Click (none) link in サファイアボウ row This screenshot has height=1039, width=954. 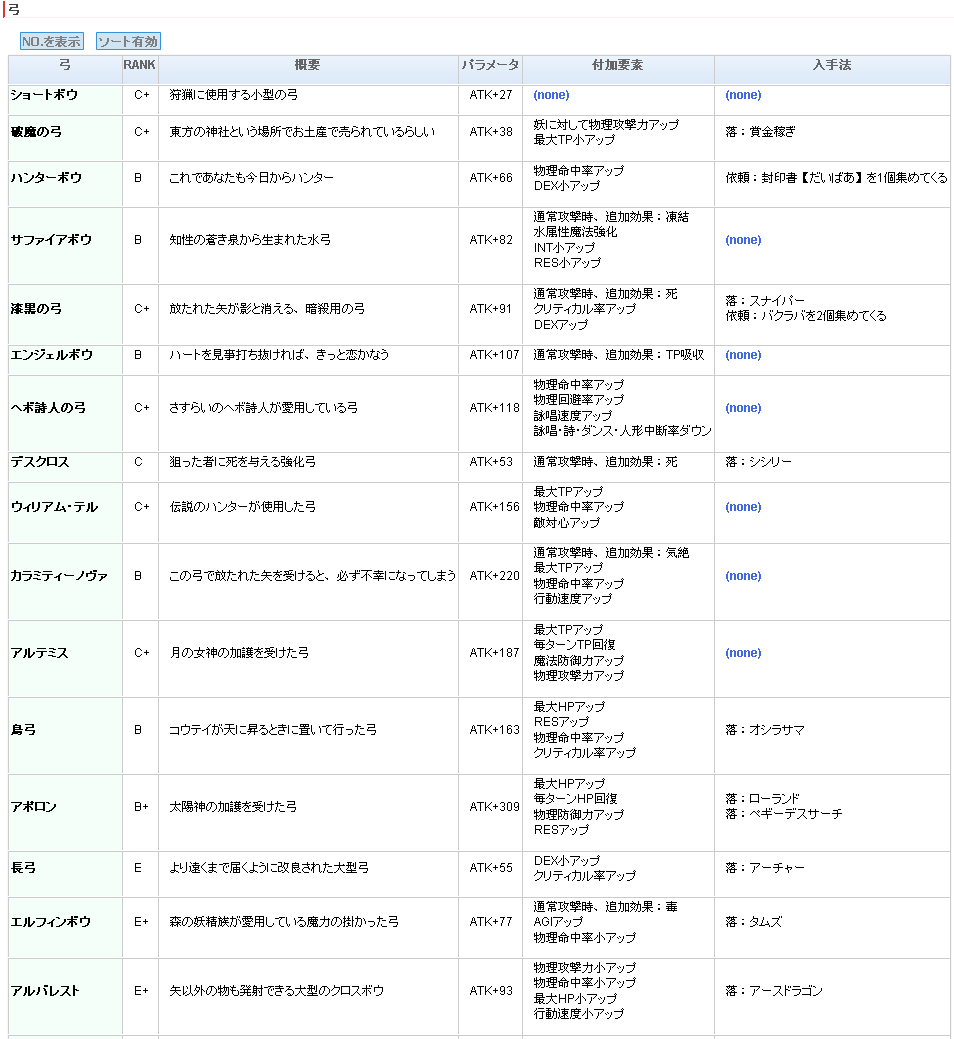click(743, 240)
